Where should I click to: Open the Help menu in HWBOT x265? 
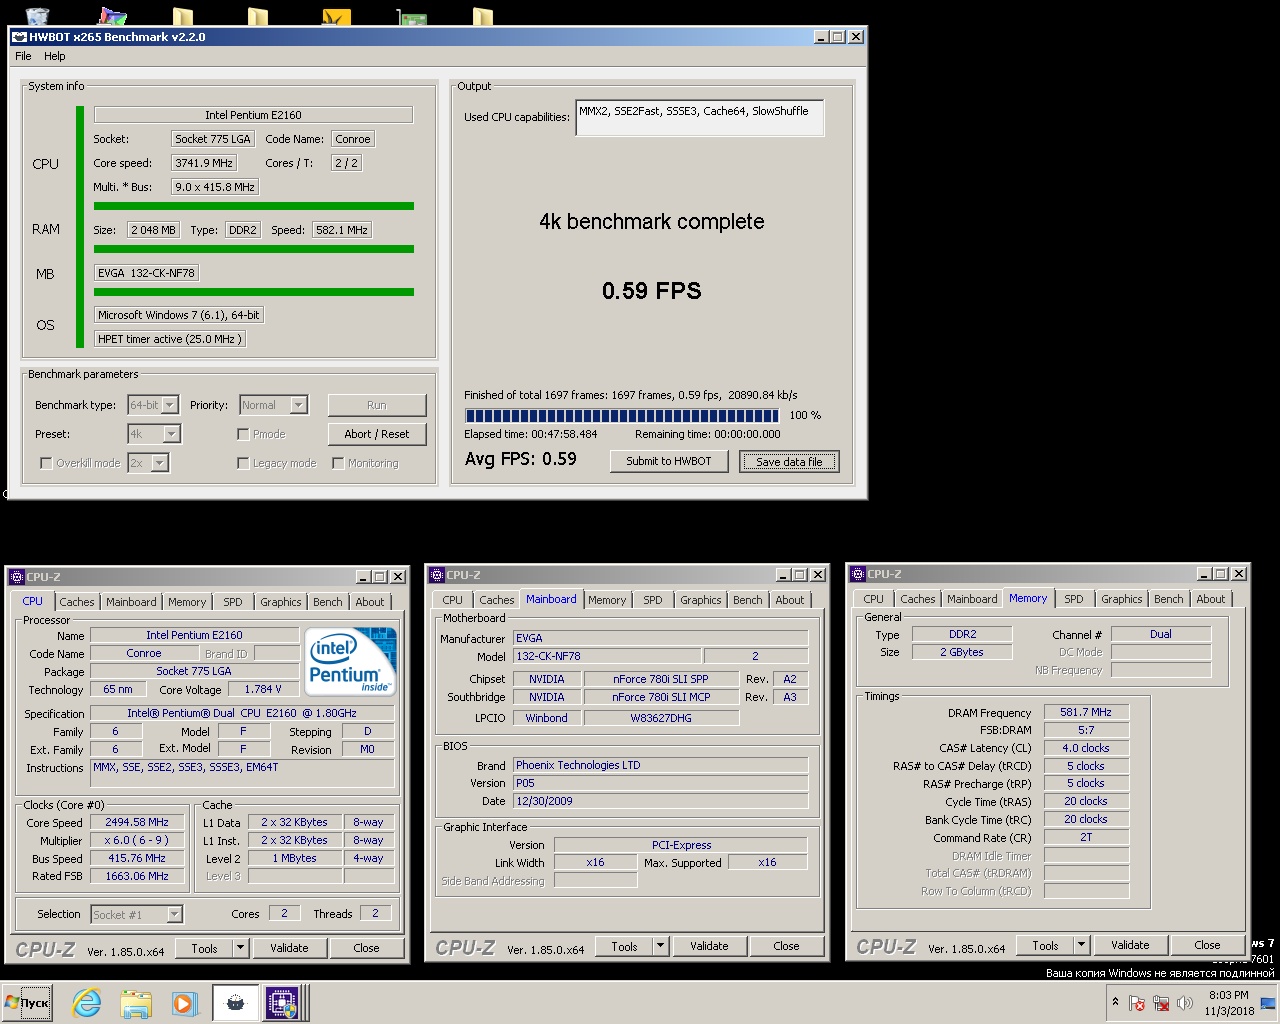click(55, 56)
